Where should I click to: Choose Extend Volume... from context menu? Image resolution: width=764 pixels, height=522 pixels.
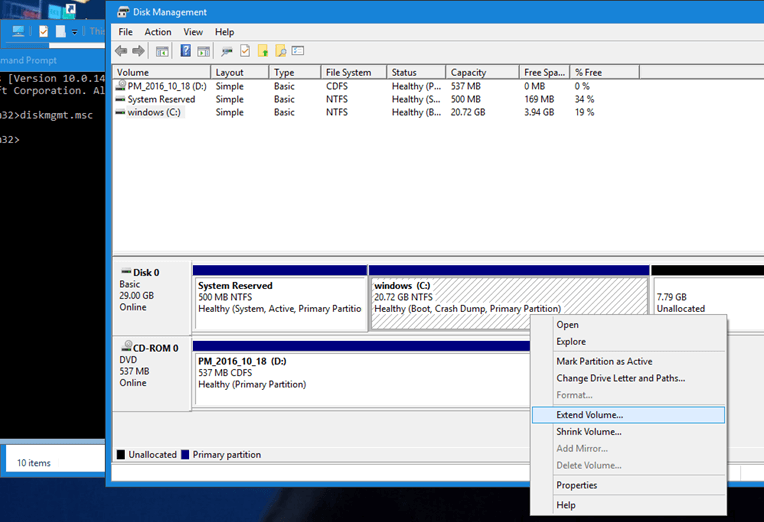[589, 414]
